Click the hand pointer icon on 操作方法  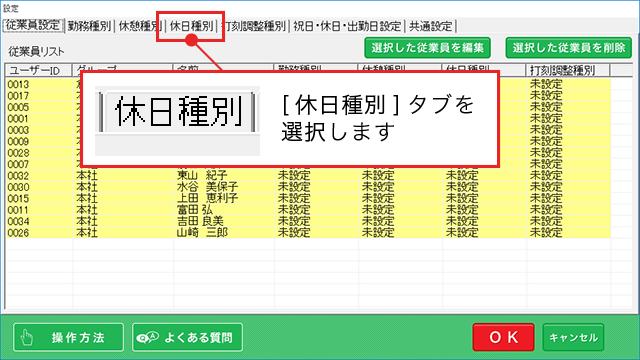(x=27, y=338)
